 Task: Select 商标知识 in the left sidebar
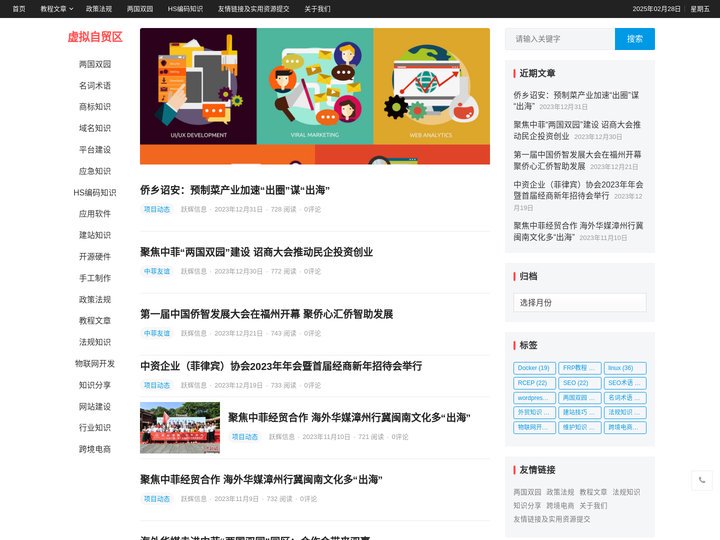tap(95, 107)
